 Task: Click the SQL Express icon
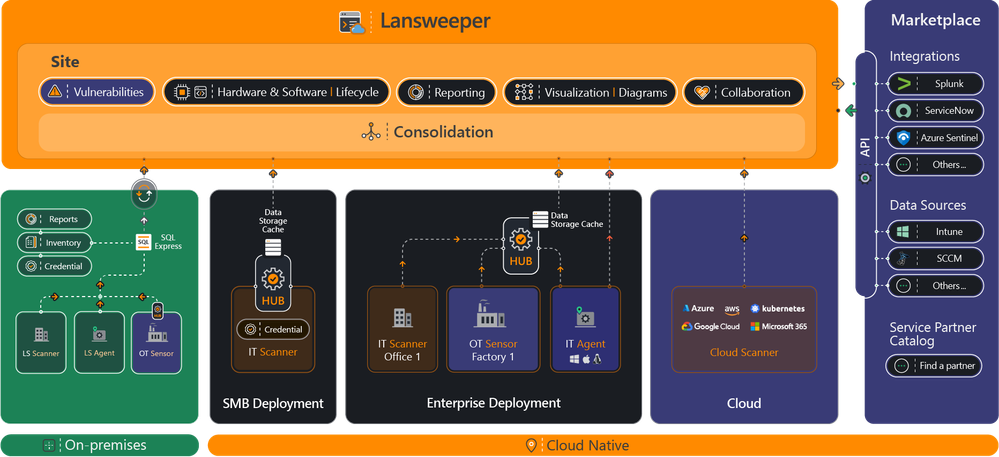142,241
